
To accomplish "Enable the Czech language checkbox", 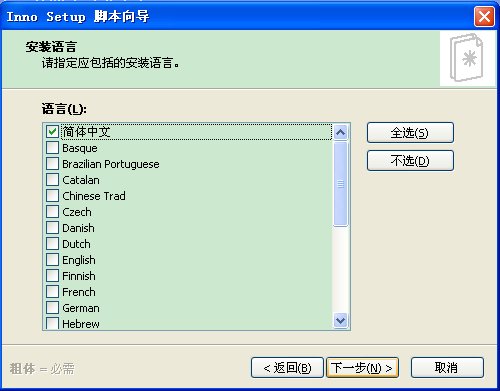I will coord(52,212).
